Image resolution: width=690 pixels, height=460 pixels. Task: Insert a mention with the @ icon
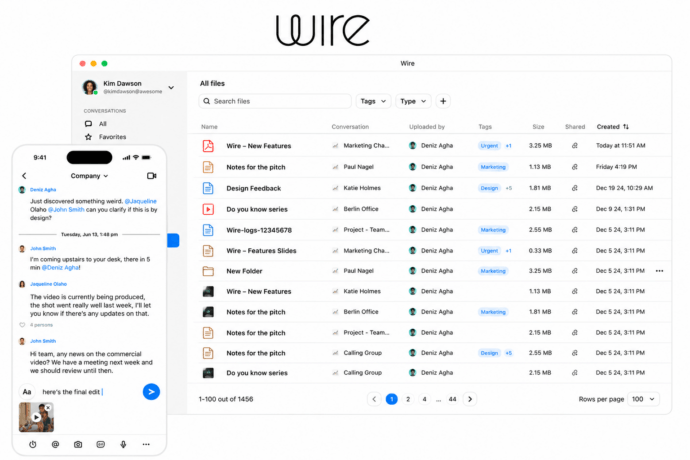(x=55, y=445)
